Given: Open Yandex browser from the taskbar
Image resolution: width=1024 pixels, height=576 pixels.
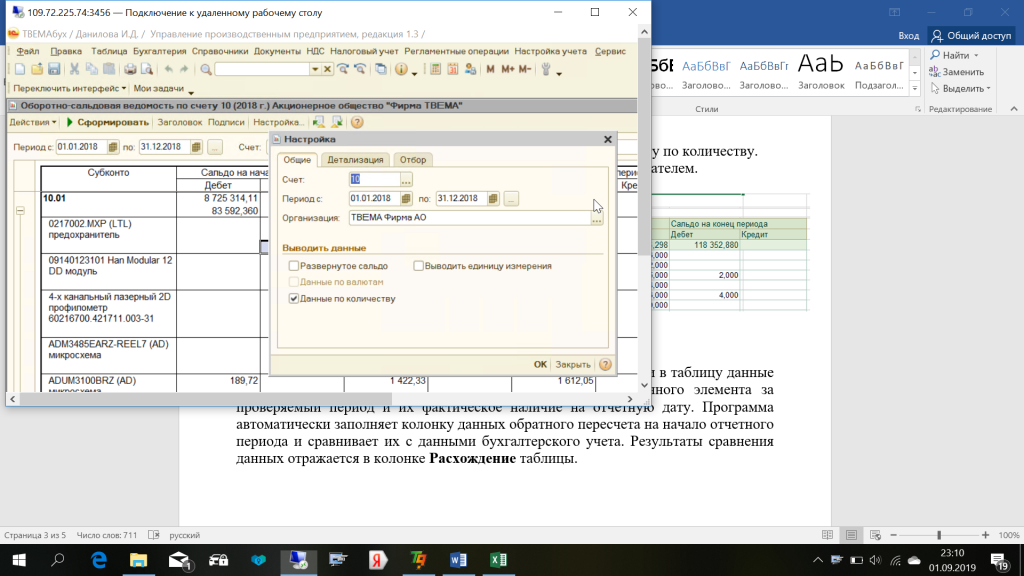Looking at the screenshot, I should click(377, 560).
